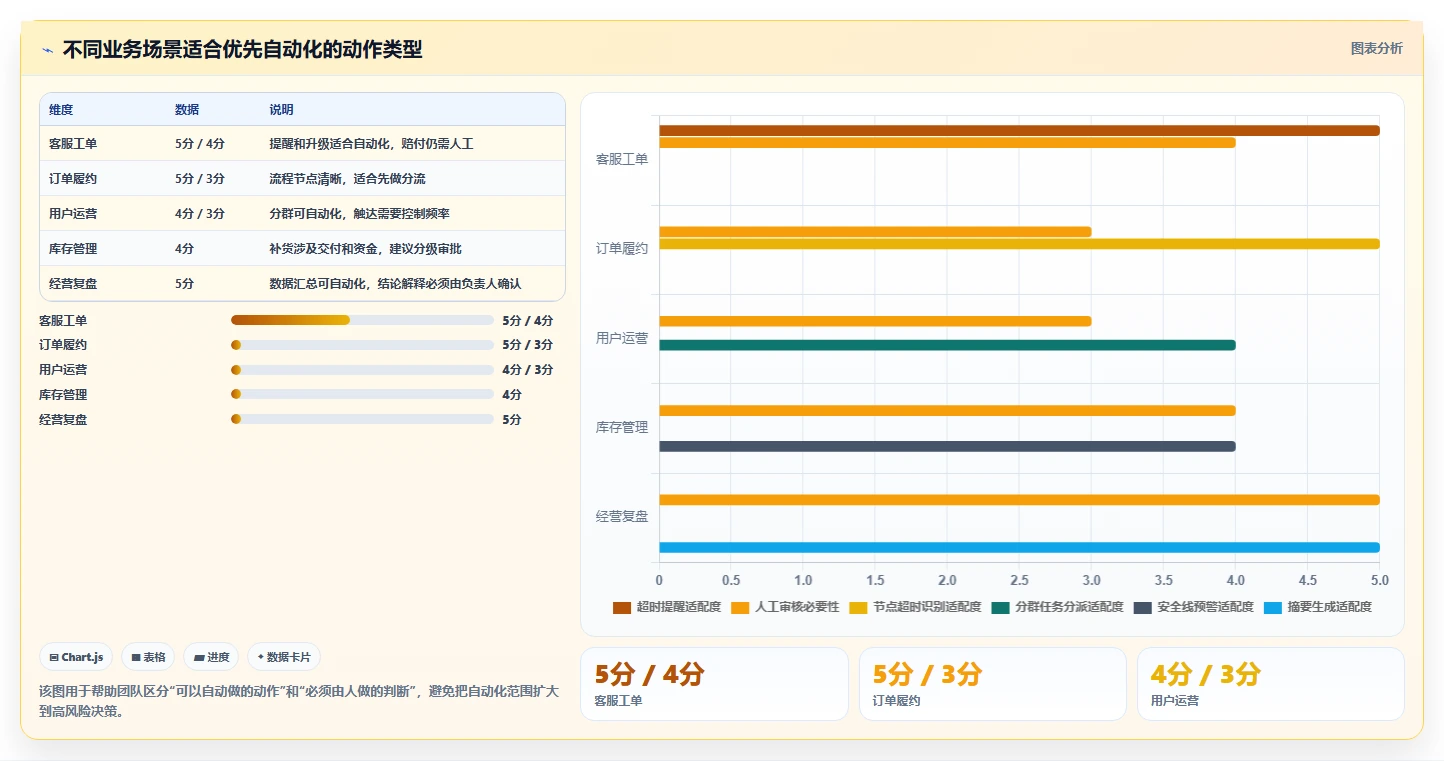
Task: Click the 5.0 tick on the x-axis
Action: click(x=1380, y=580)
